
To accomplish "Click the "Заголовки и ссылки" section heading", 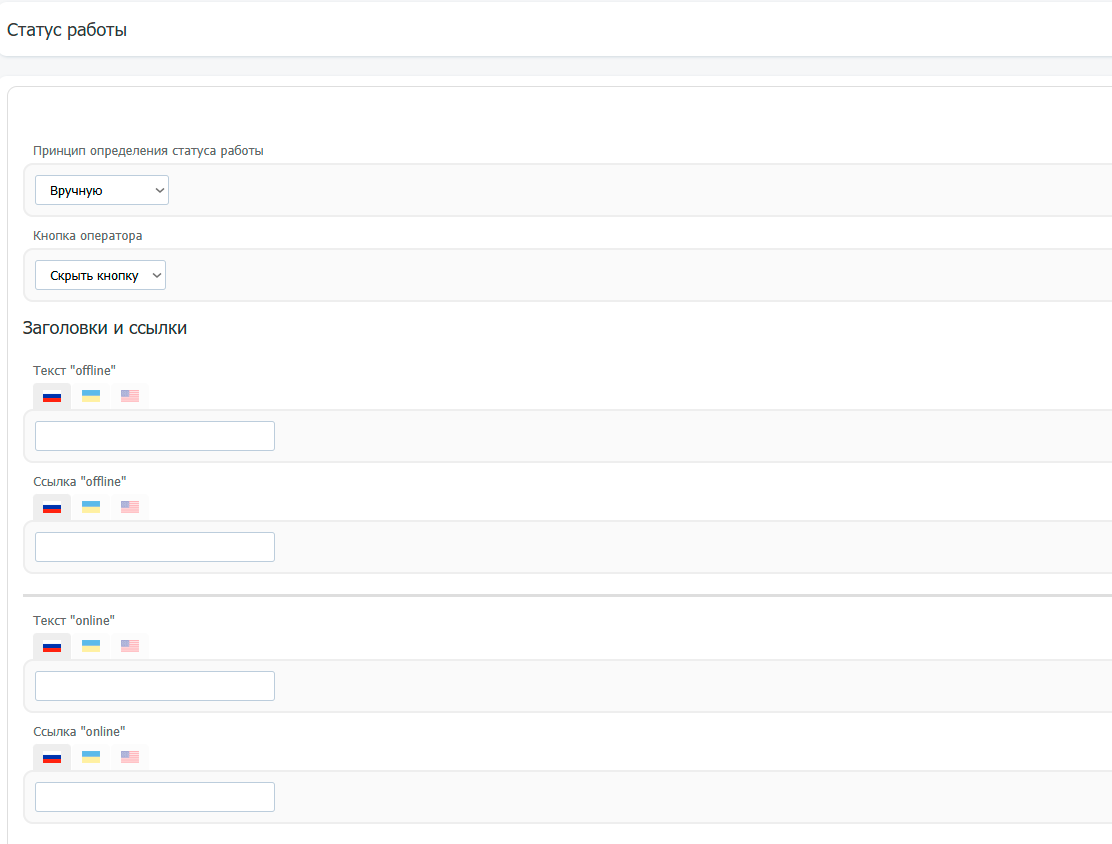I will (105, 328).
